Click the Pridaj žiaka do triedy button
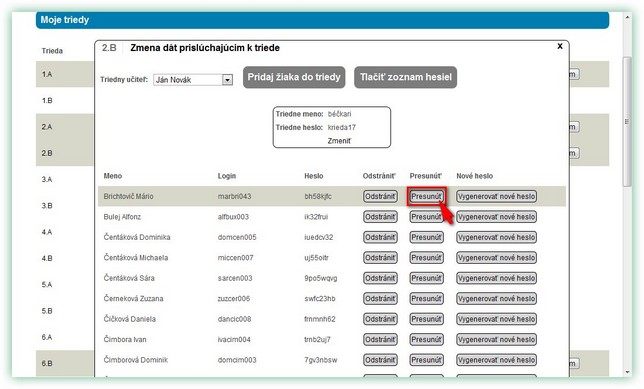The width and height of the screenshot is (644, 389). (294, 77)
